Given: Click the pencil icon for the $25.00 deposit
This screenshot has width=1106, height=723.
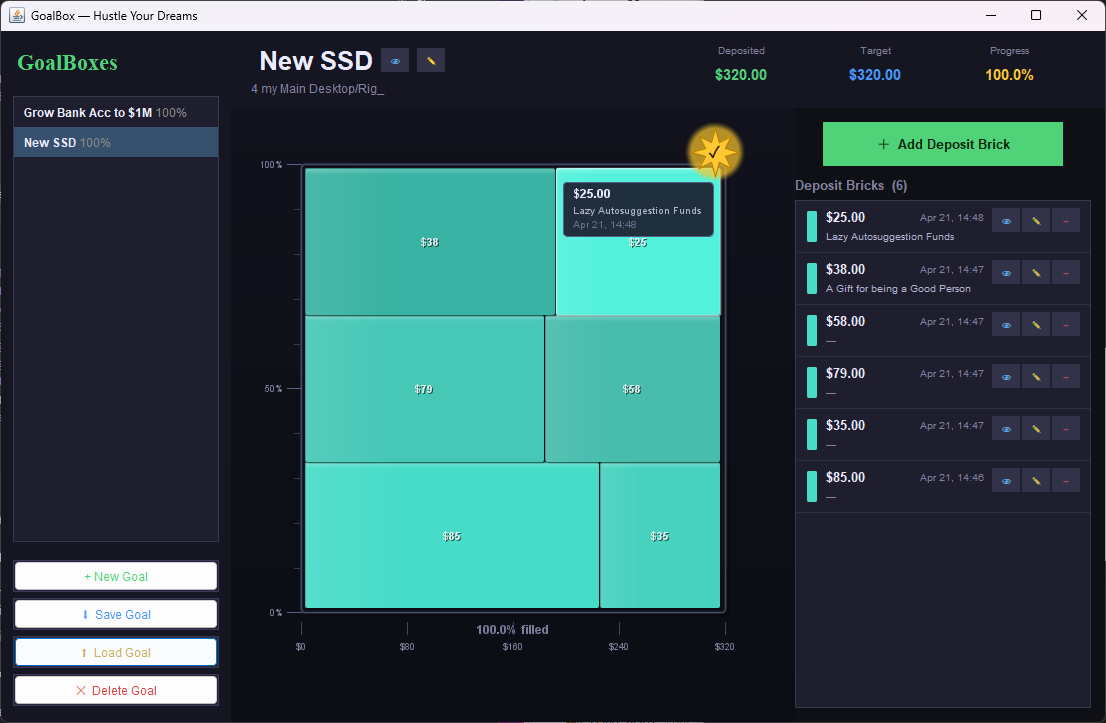Looking at the screenshot, I should pyautogui.click(x=1036, y=220).
